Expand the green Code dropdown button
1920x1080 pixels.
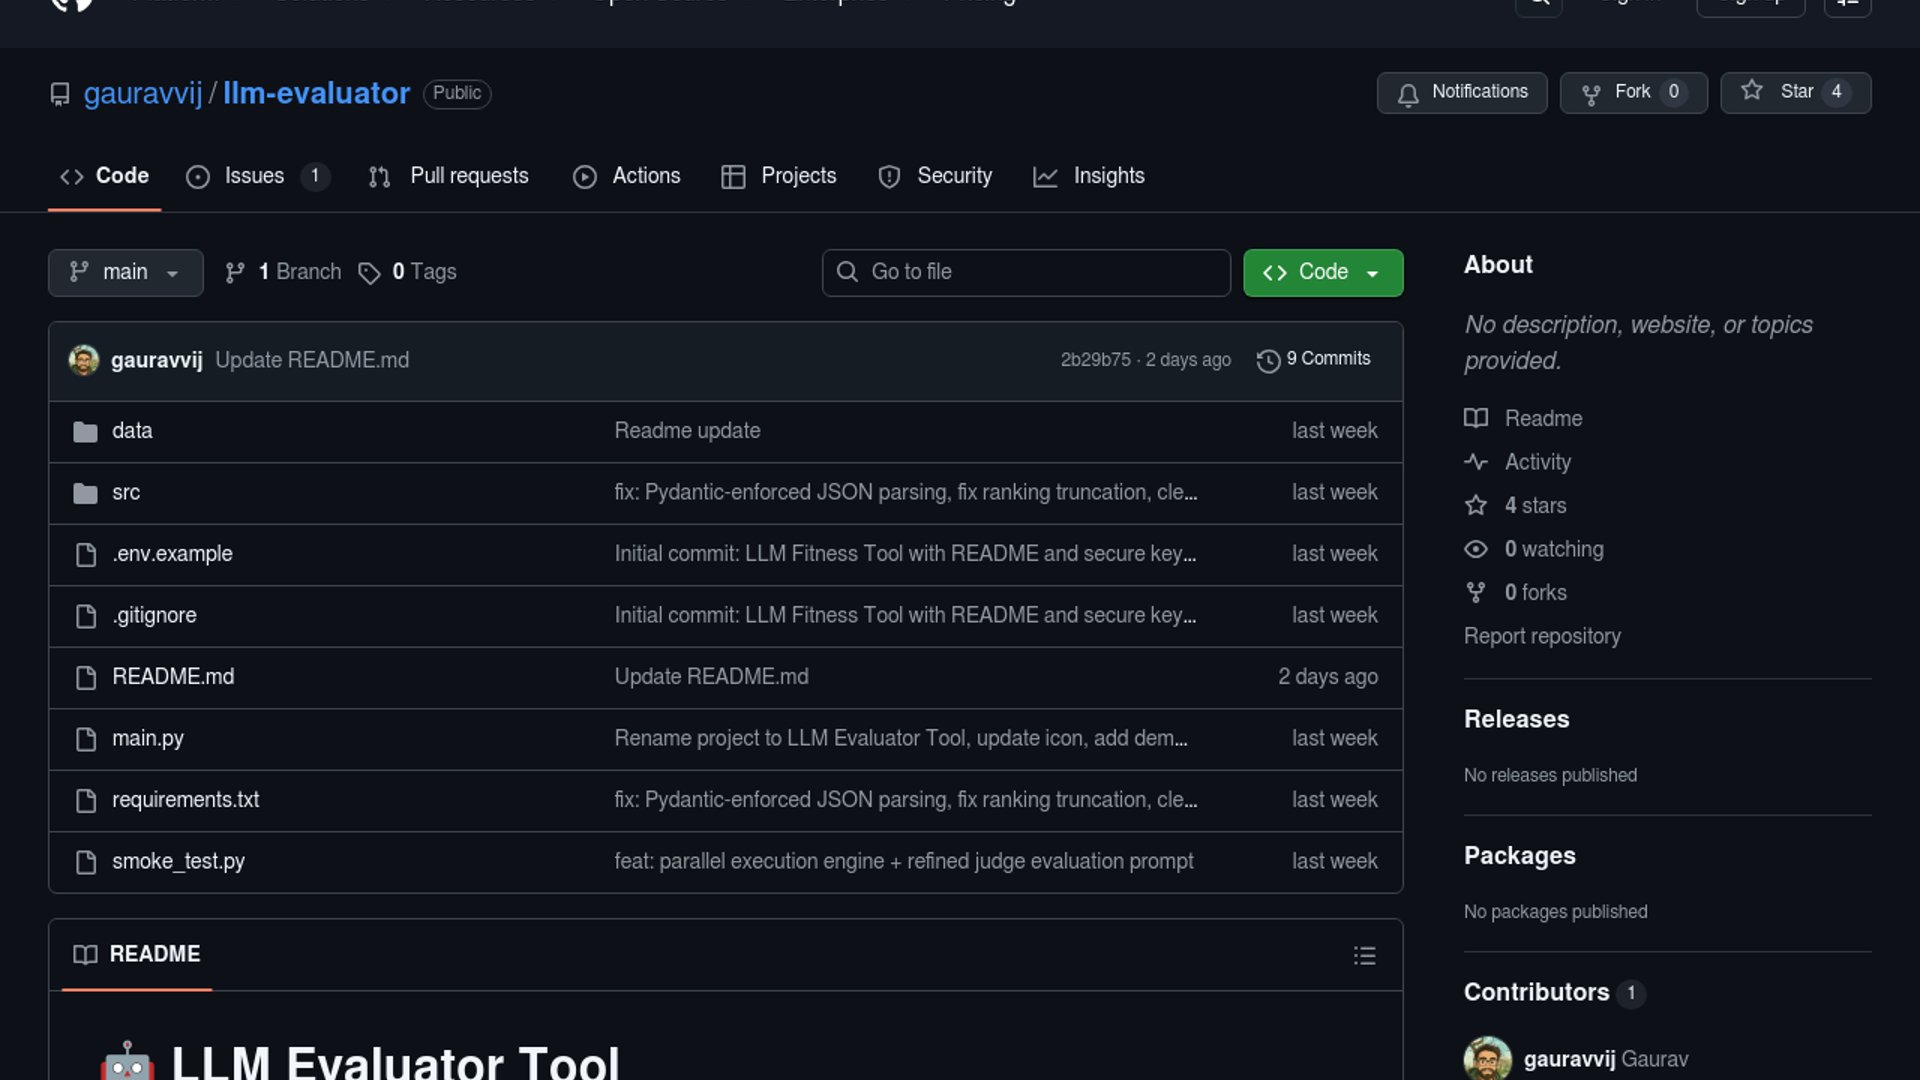click(1322, 272)
